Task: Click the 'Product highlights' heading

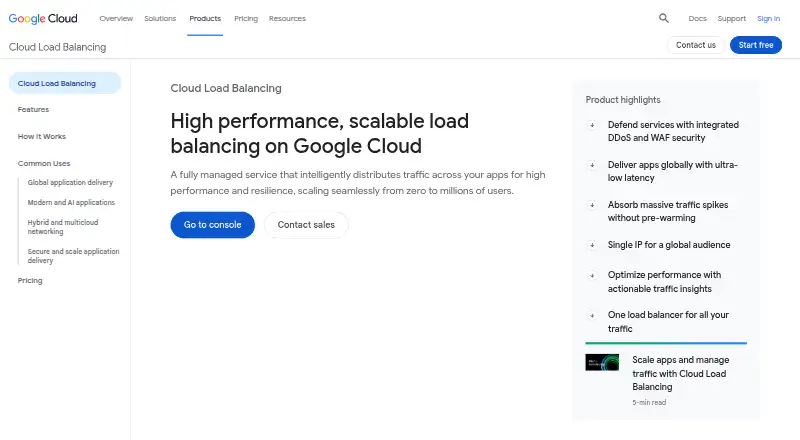Action: click(623, 100)
